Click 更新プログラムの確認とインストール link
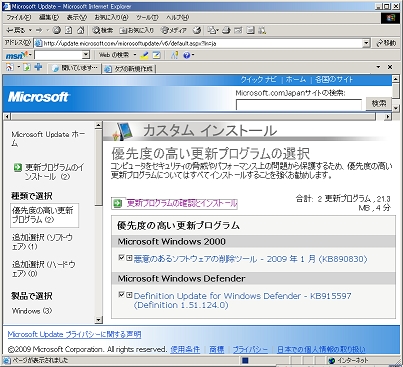 click(x=182, y=203)
